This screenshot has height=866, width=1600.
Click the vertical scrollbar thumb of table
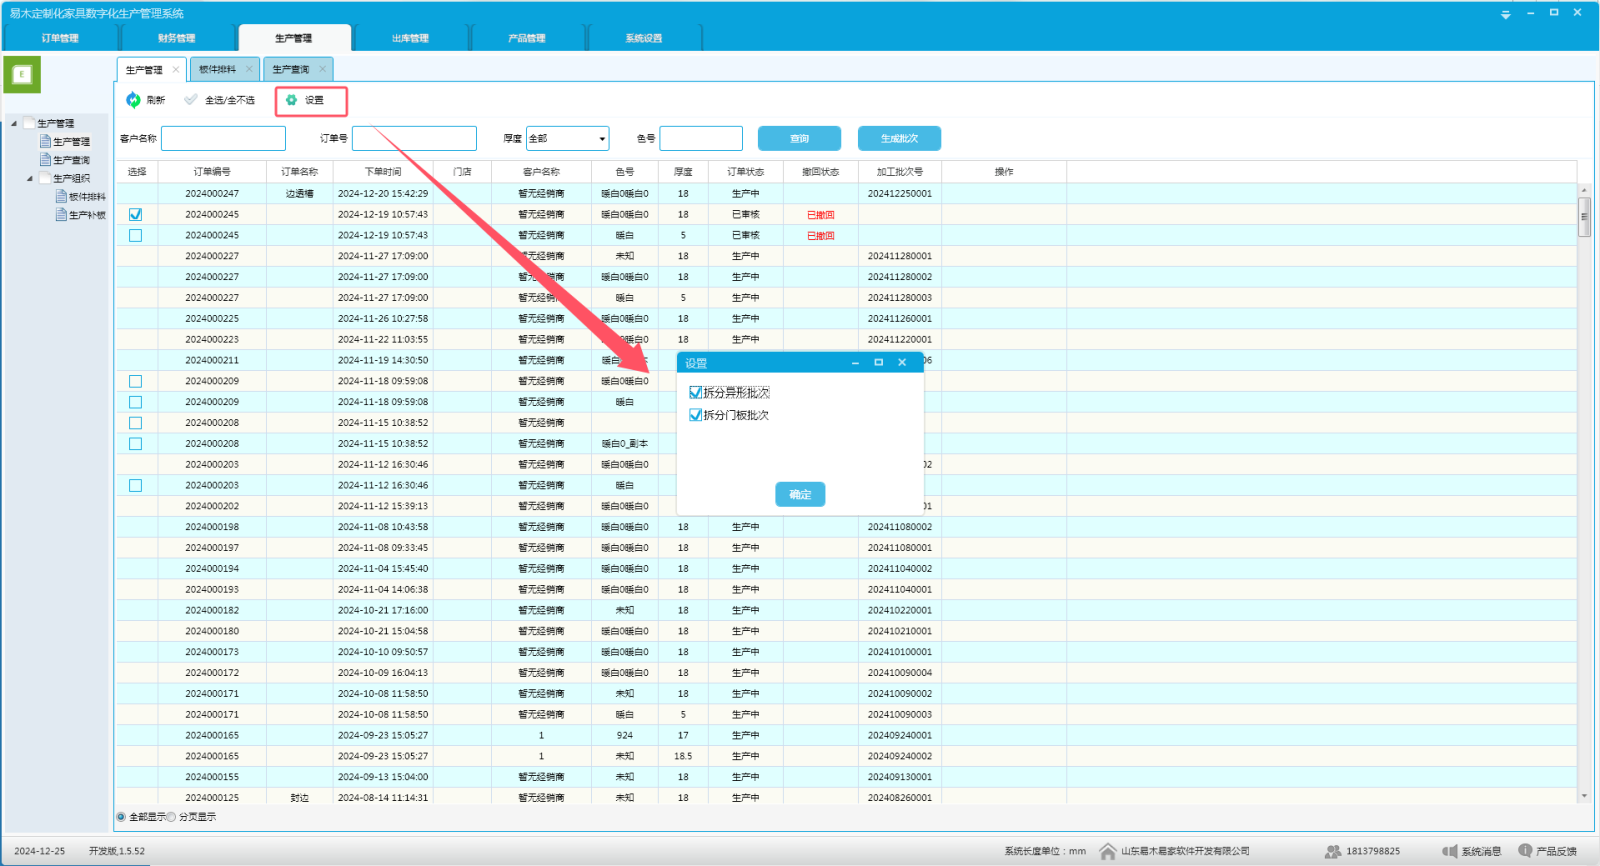1584,217
